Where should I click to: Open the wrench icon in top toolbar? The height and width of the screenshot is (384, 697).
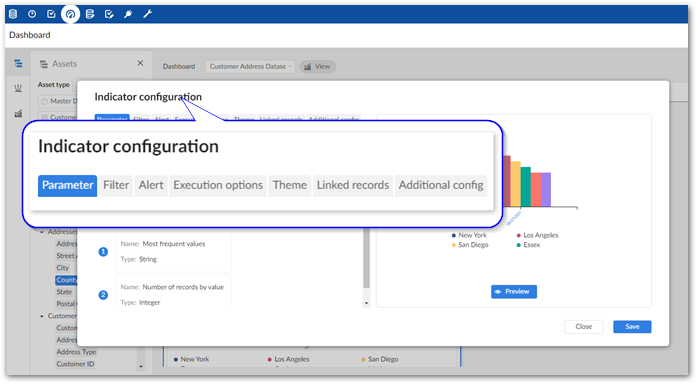coord(148,14)
